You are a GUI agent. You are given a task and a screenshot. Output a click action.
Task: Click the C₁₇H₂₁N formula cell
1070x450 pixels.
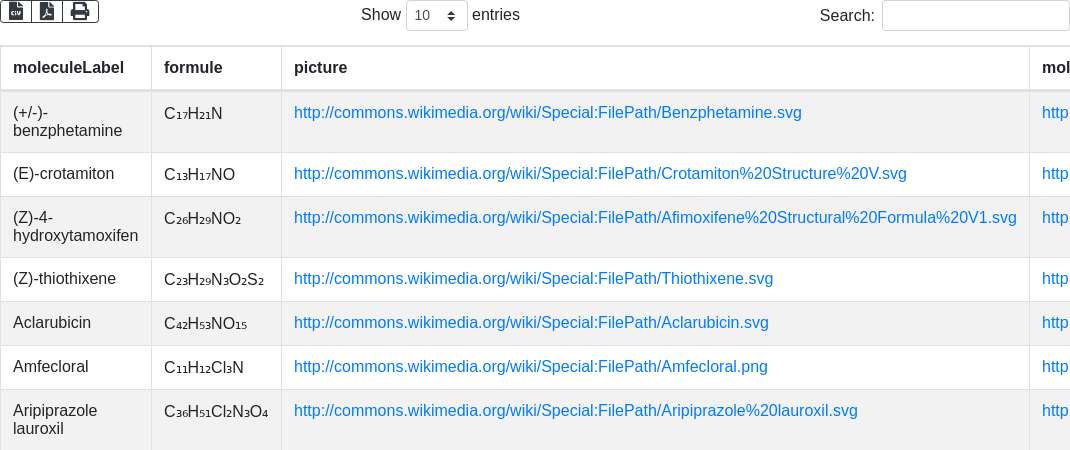[193, 114]
